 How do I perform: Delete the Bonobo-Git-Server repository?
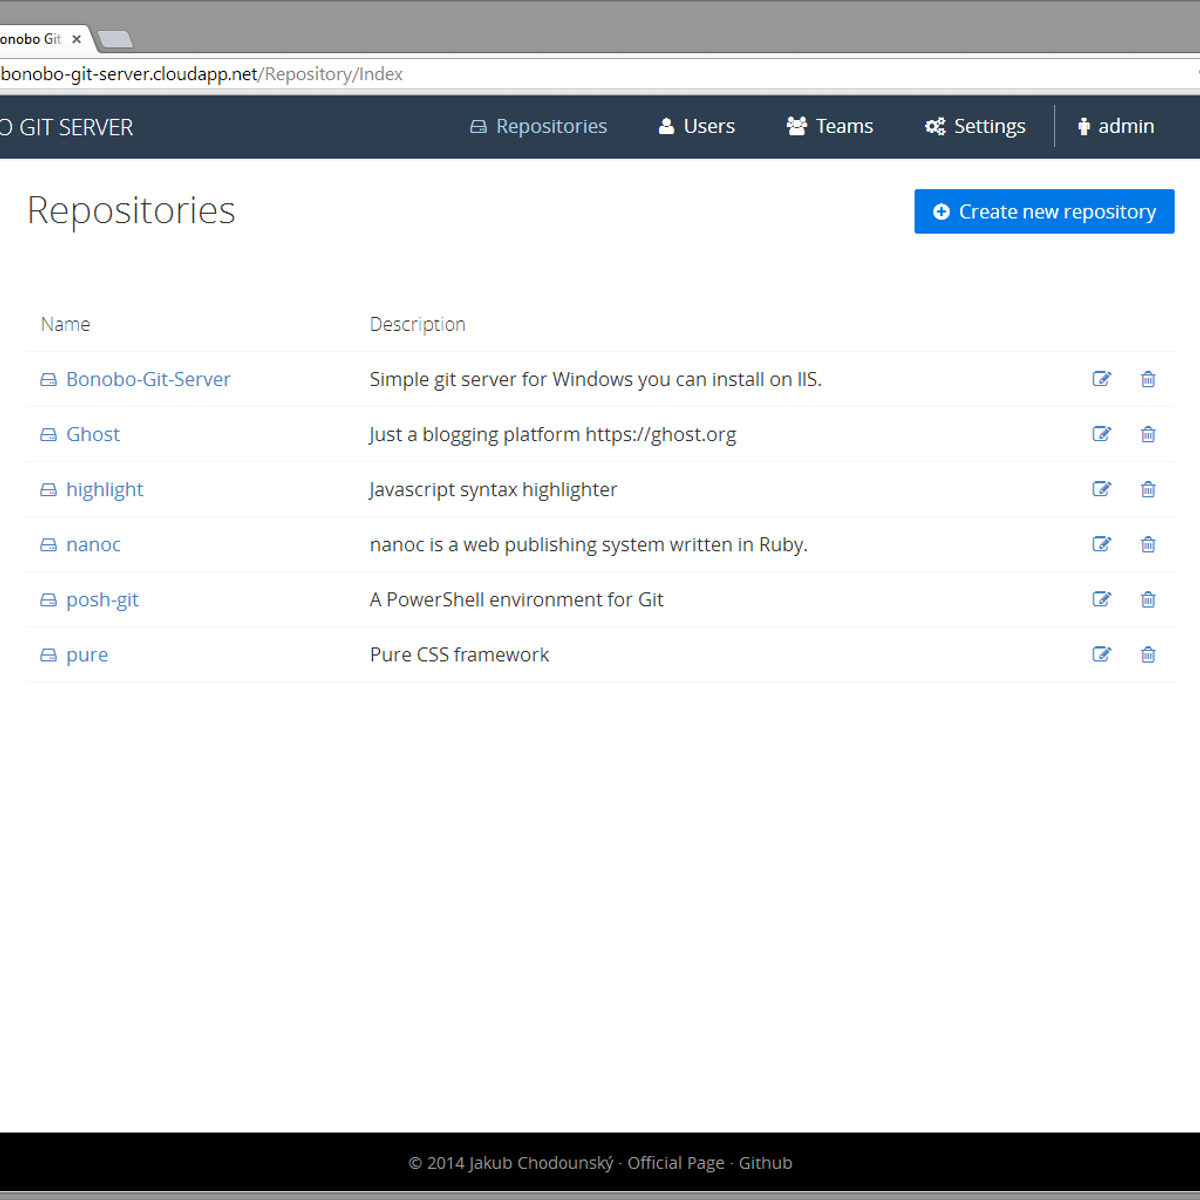click(1148, 379)
